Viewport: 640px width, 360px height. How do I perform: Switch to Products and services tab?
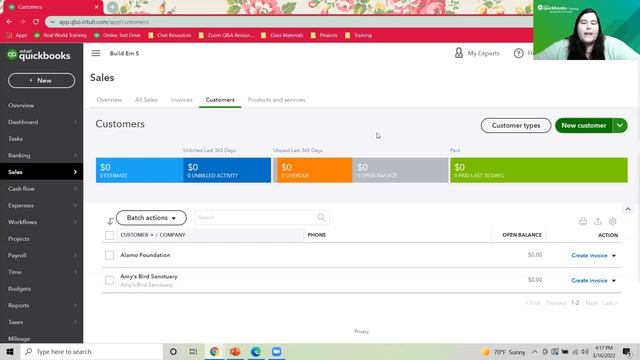click(276, 100)
